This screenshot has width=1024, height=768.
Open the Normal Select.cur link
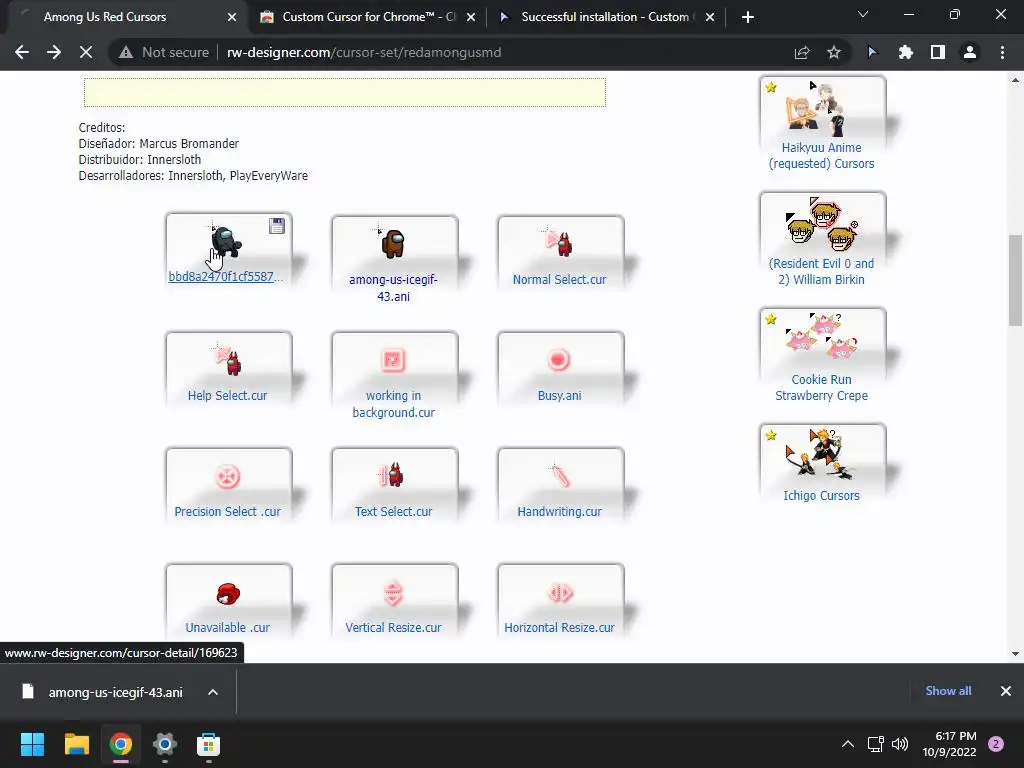(x=559, y=280)
